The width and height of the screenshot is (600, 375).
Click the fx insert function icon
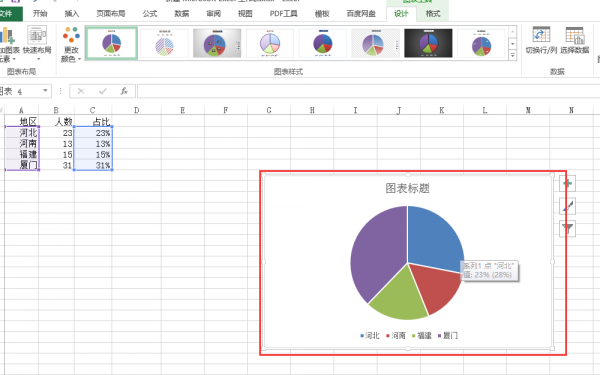coord(124,91)
